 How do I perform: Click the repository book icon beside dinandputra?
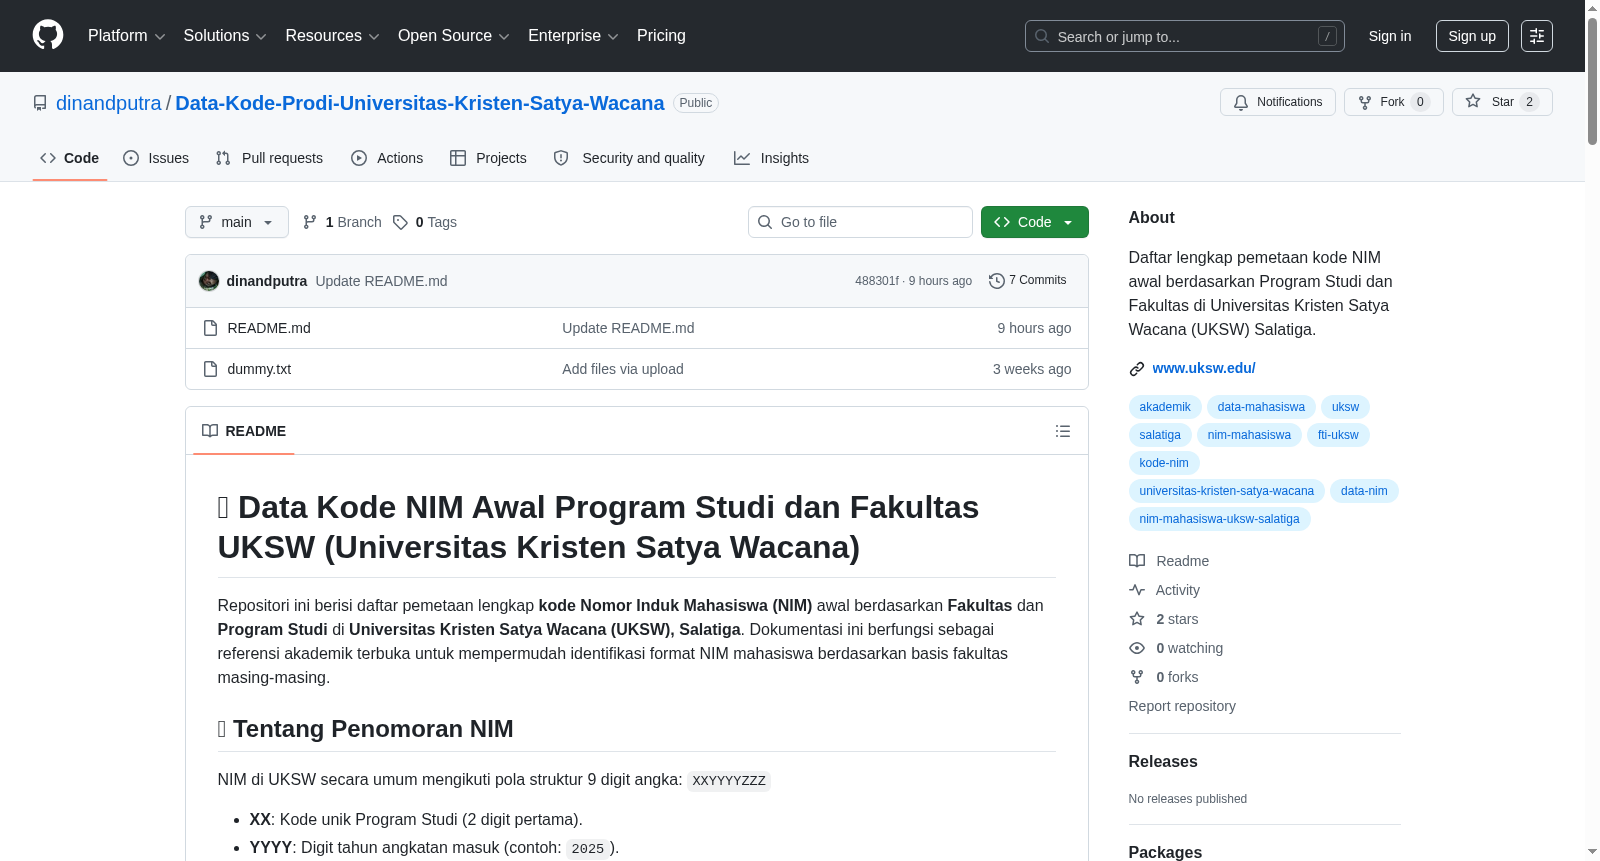(x=40, y=103)
